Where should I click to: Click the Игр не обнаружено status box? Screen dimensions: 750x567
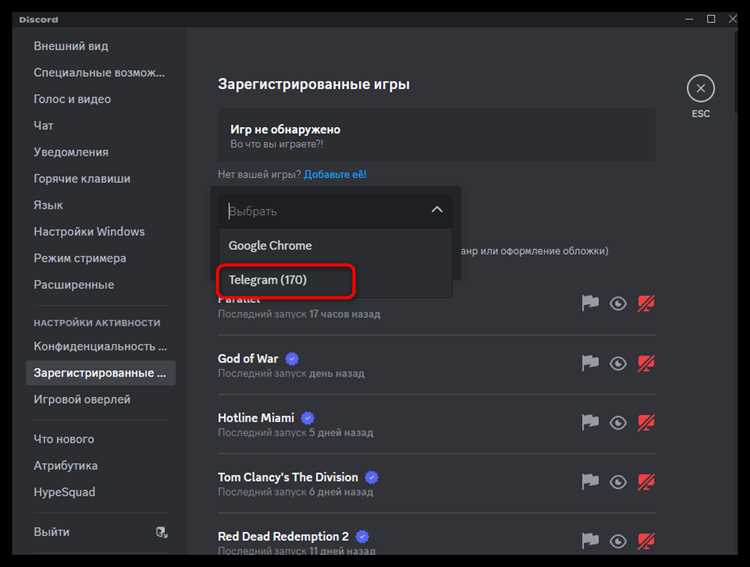pos(437,135)
